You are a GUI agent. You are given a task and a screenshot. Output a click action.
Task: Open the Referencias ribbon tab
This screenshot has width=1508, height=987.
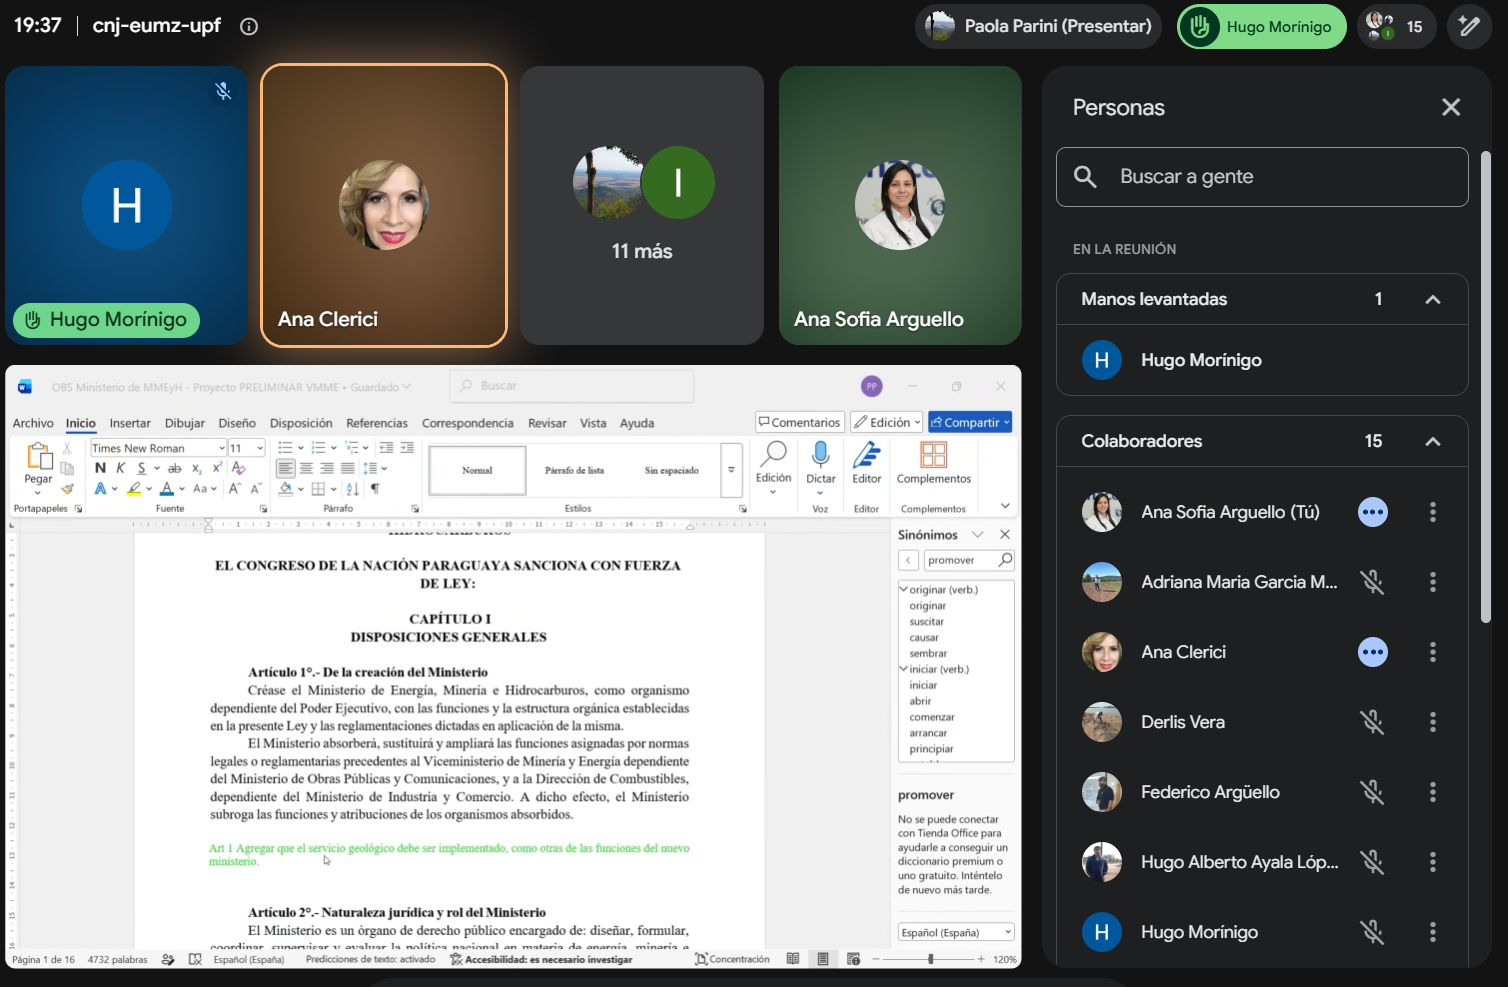(x=377, y=423)
